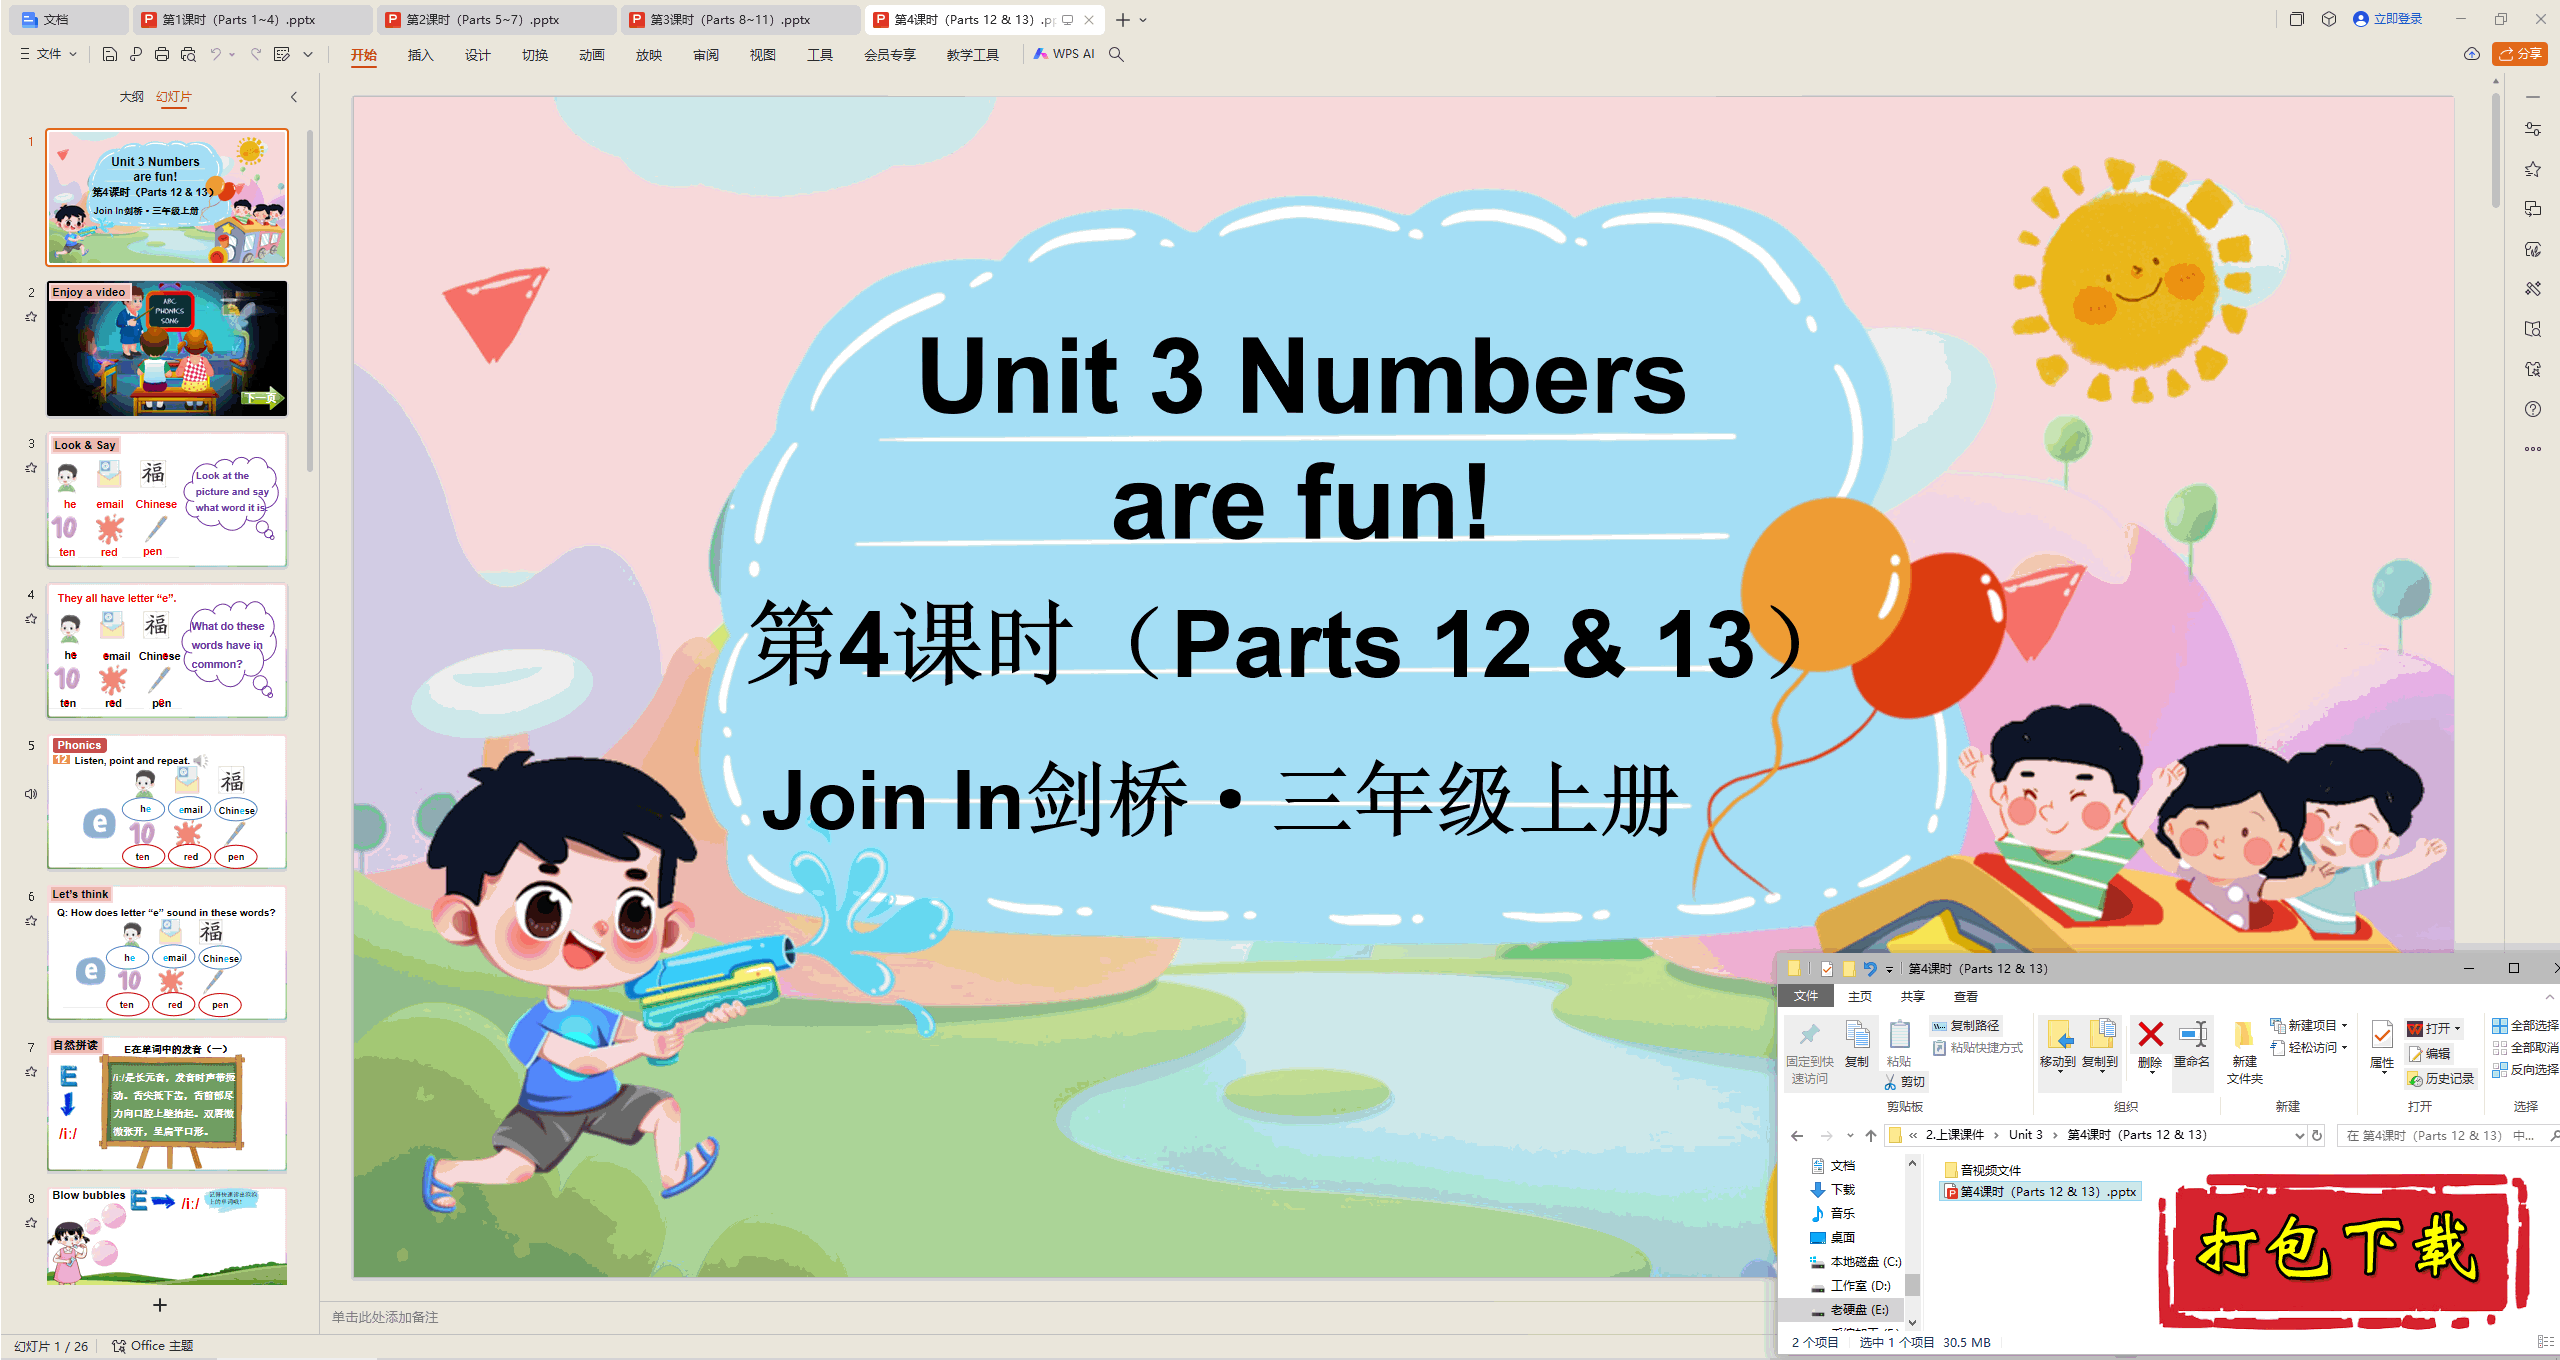Viewport: 2560px width, 1360px height.
Task: Open the 移动到 dropdown in Explorer
Action: 2059,1071
